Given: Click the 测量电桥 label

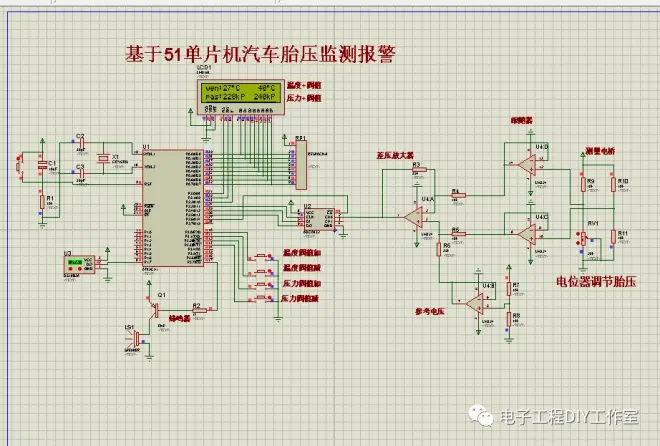Looking at the screenshot, I should 601,151.
